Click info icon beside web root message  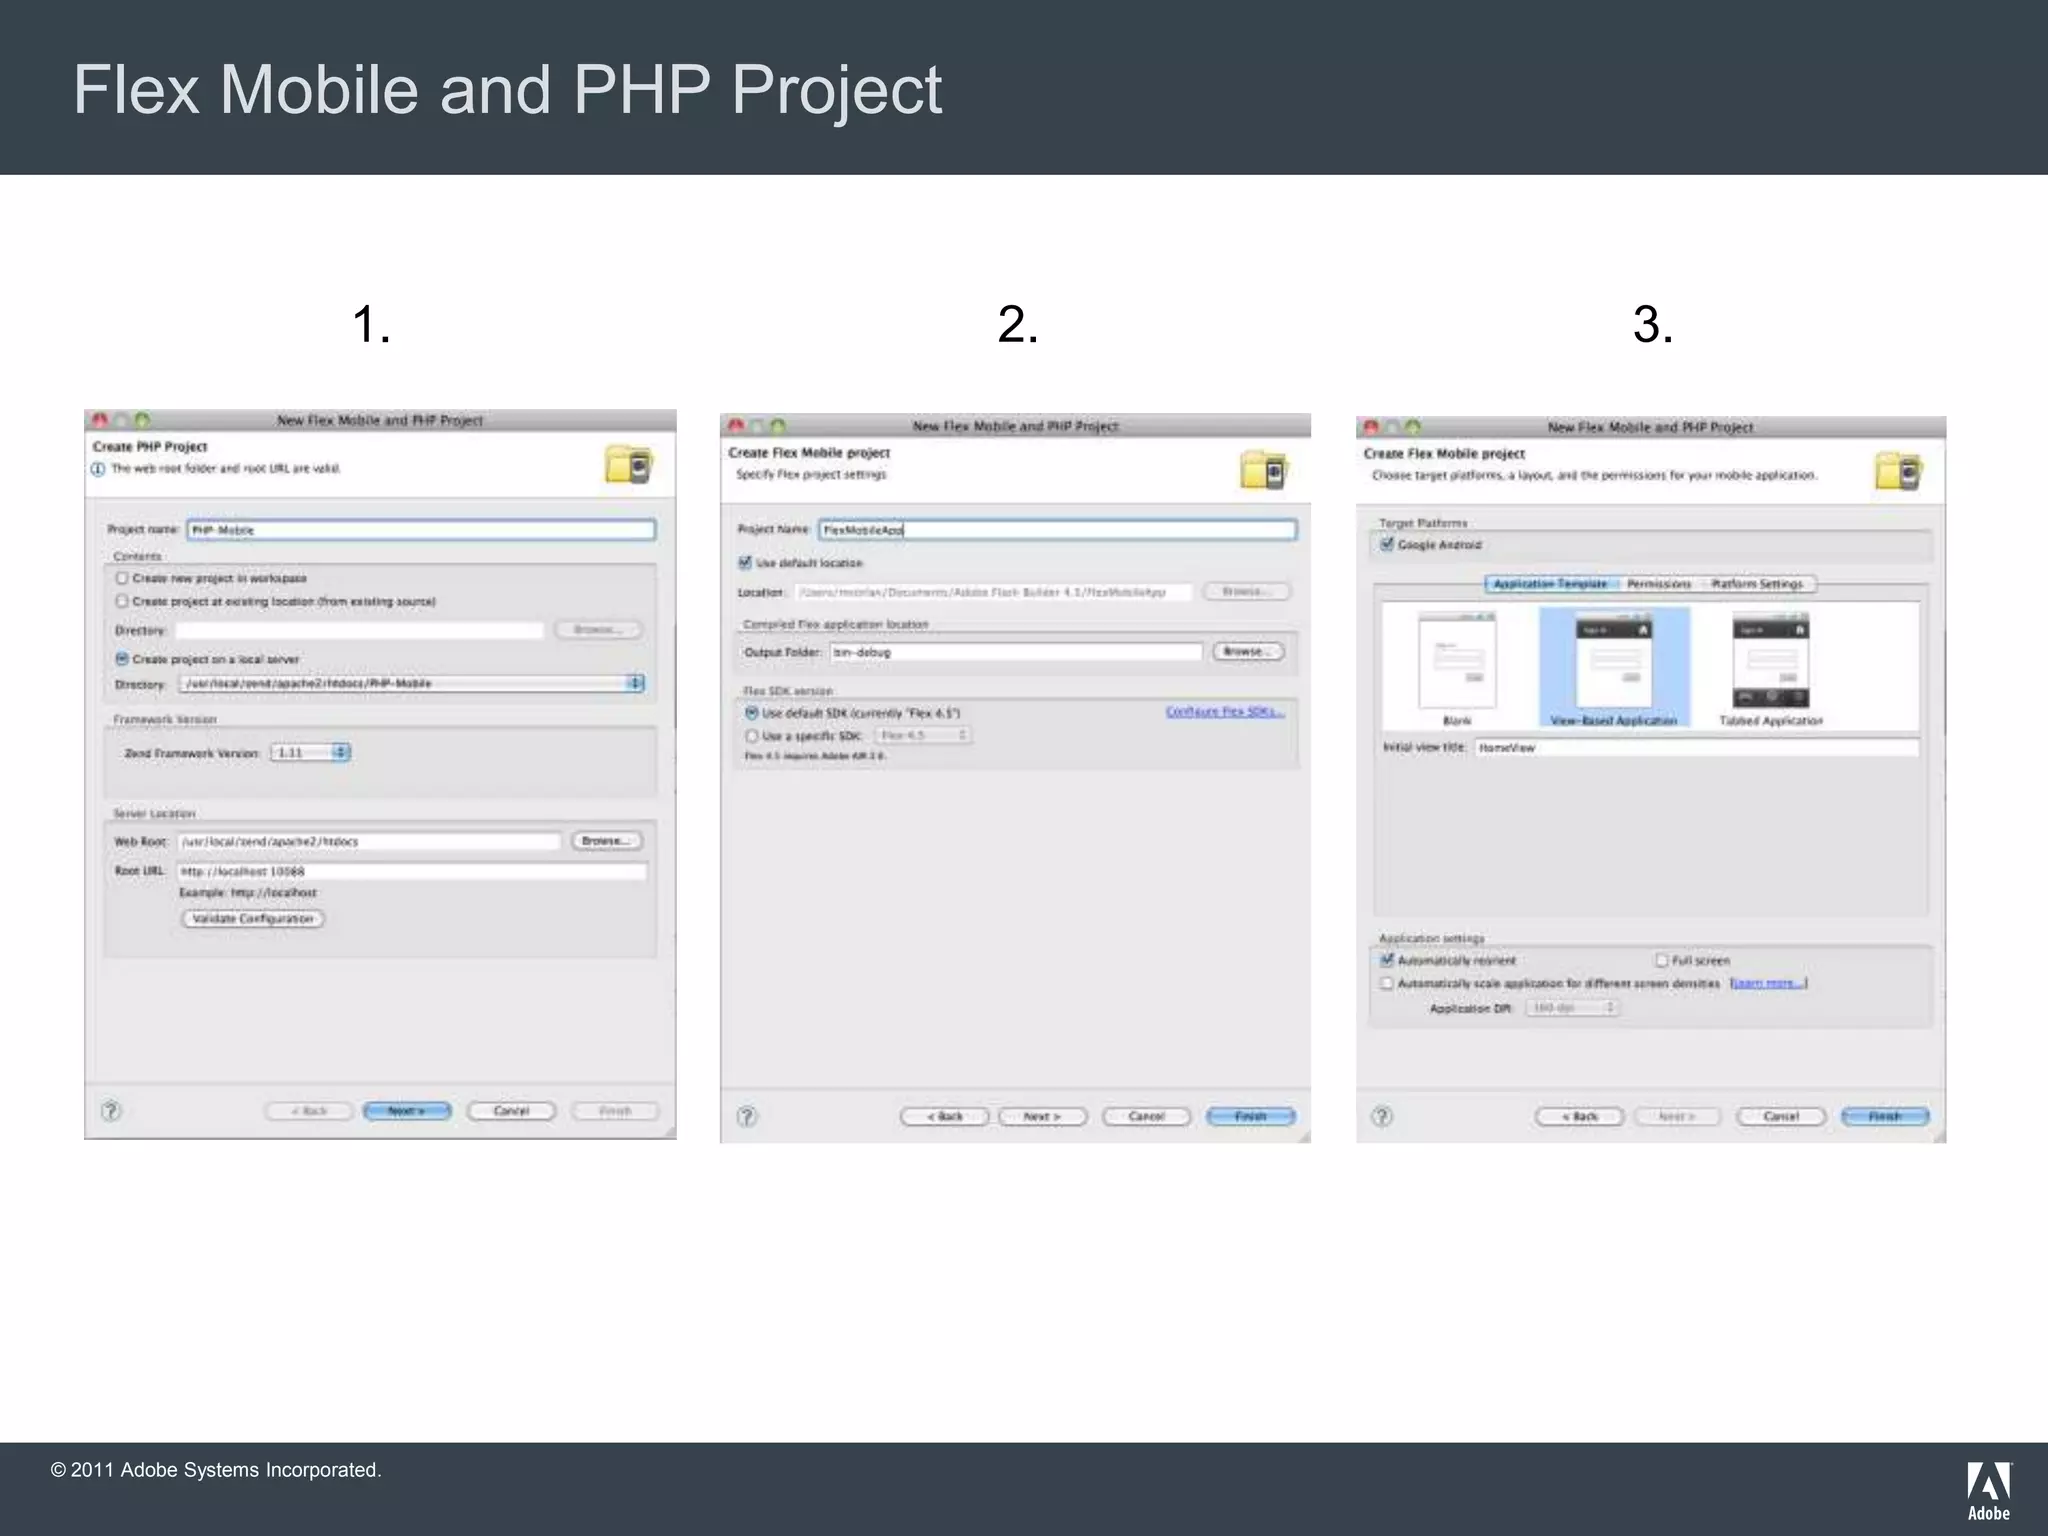pyautogui.click(x=98, y=469)
